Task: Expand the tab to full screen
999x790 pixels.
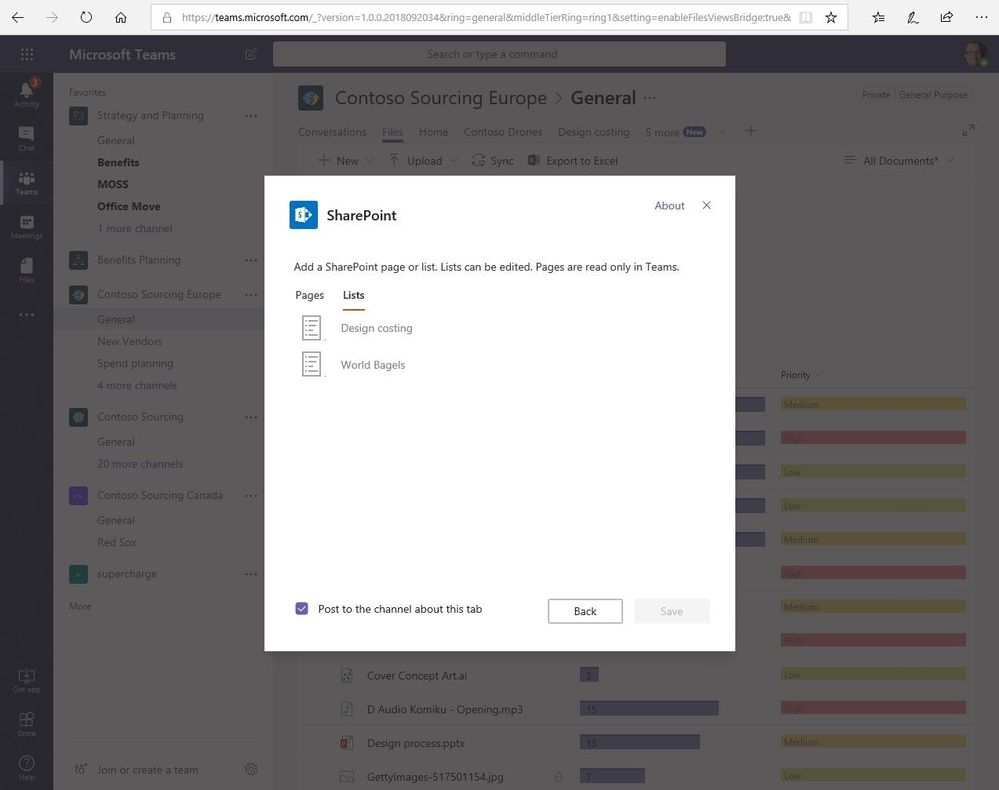Action: (x=968, y=130)
